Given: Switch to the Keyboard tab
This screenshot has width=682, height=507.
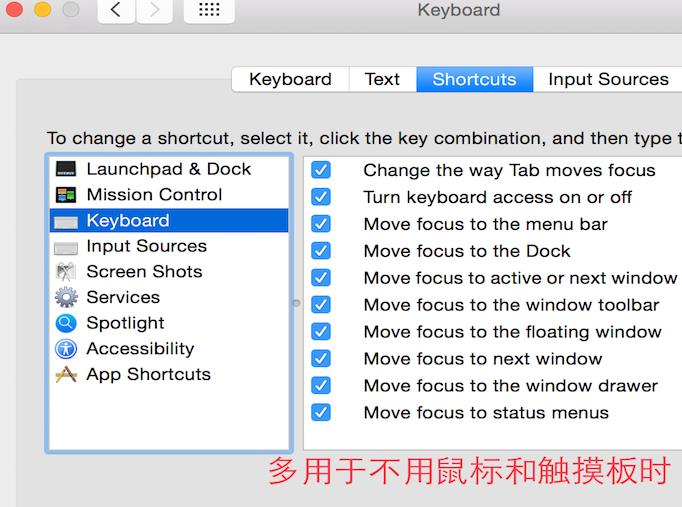Looking at the screenshot, I should click(x=290, y=80).
